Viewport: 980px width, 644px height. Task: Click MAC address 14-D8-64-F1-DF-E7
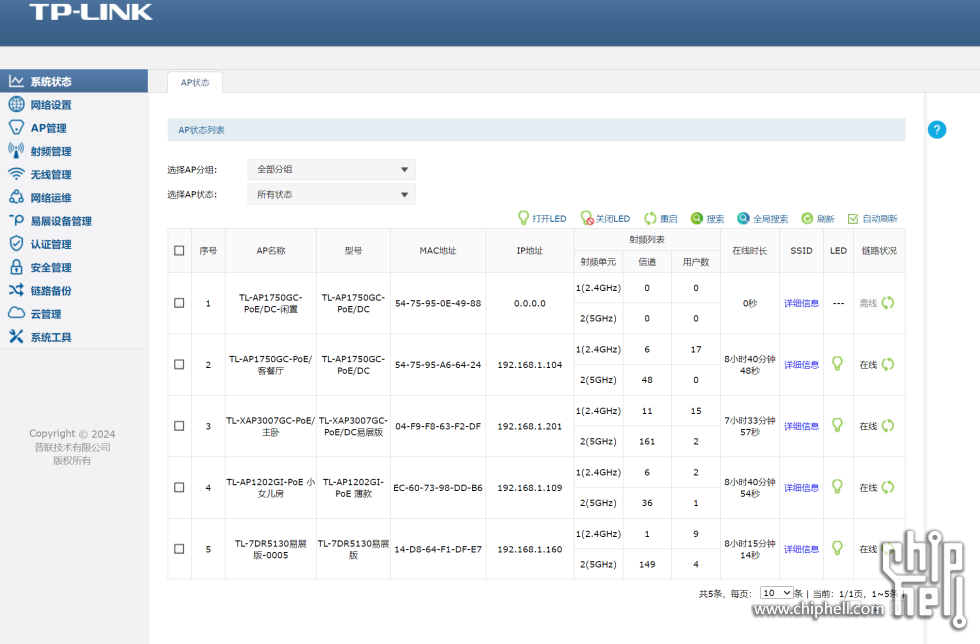(x=438, y=549)
